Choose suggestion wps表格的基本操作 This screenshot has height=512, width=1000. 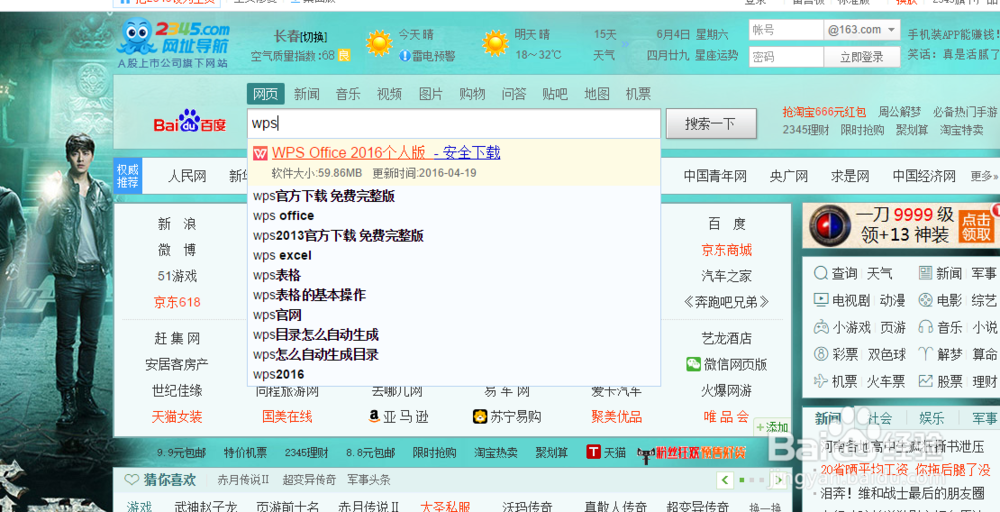(309, 295)
